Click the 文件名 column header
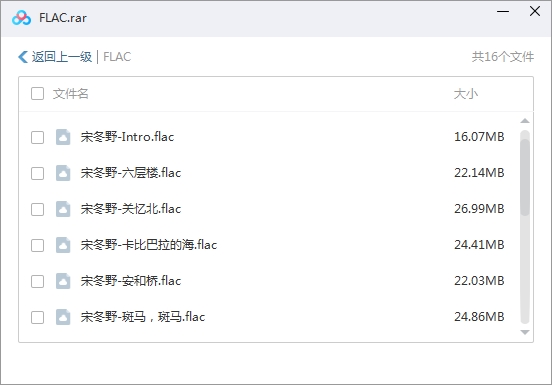Viewport: 552px width, 385px height. coord(70,94)
